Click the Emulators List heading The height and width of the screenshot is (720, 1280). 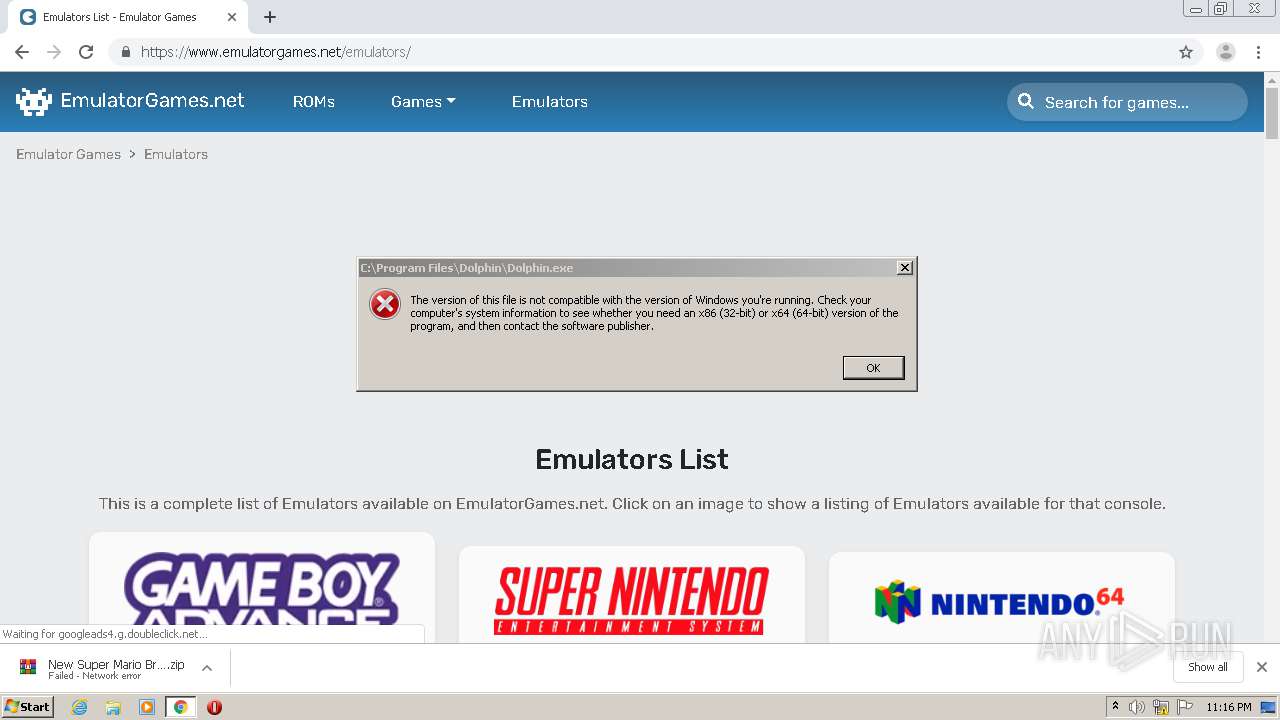point(632,459)
